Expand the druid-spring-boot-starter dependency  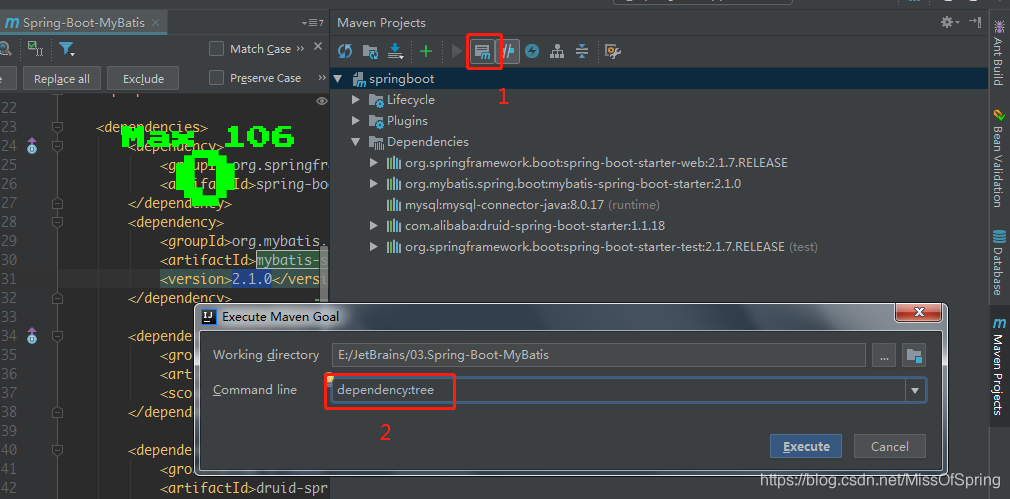(374, 226)
